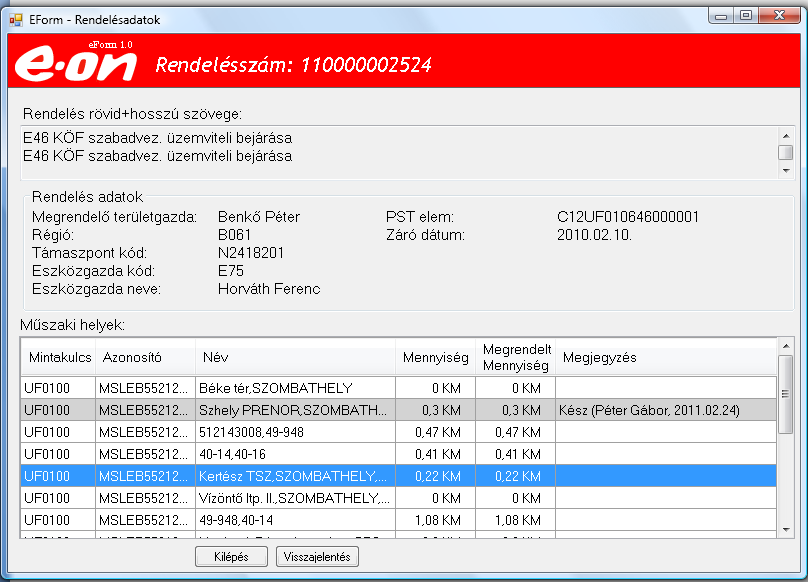This screenshot has width=808, height=582.
Task: Close the EForm - Rendelésadatok window
Action: pyautogui.click(x=779, y=16)
